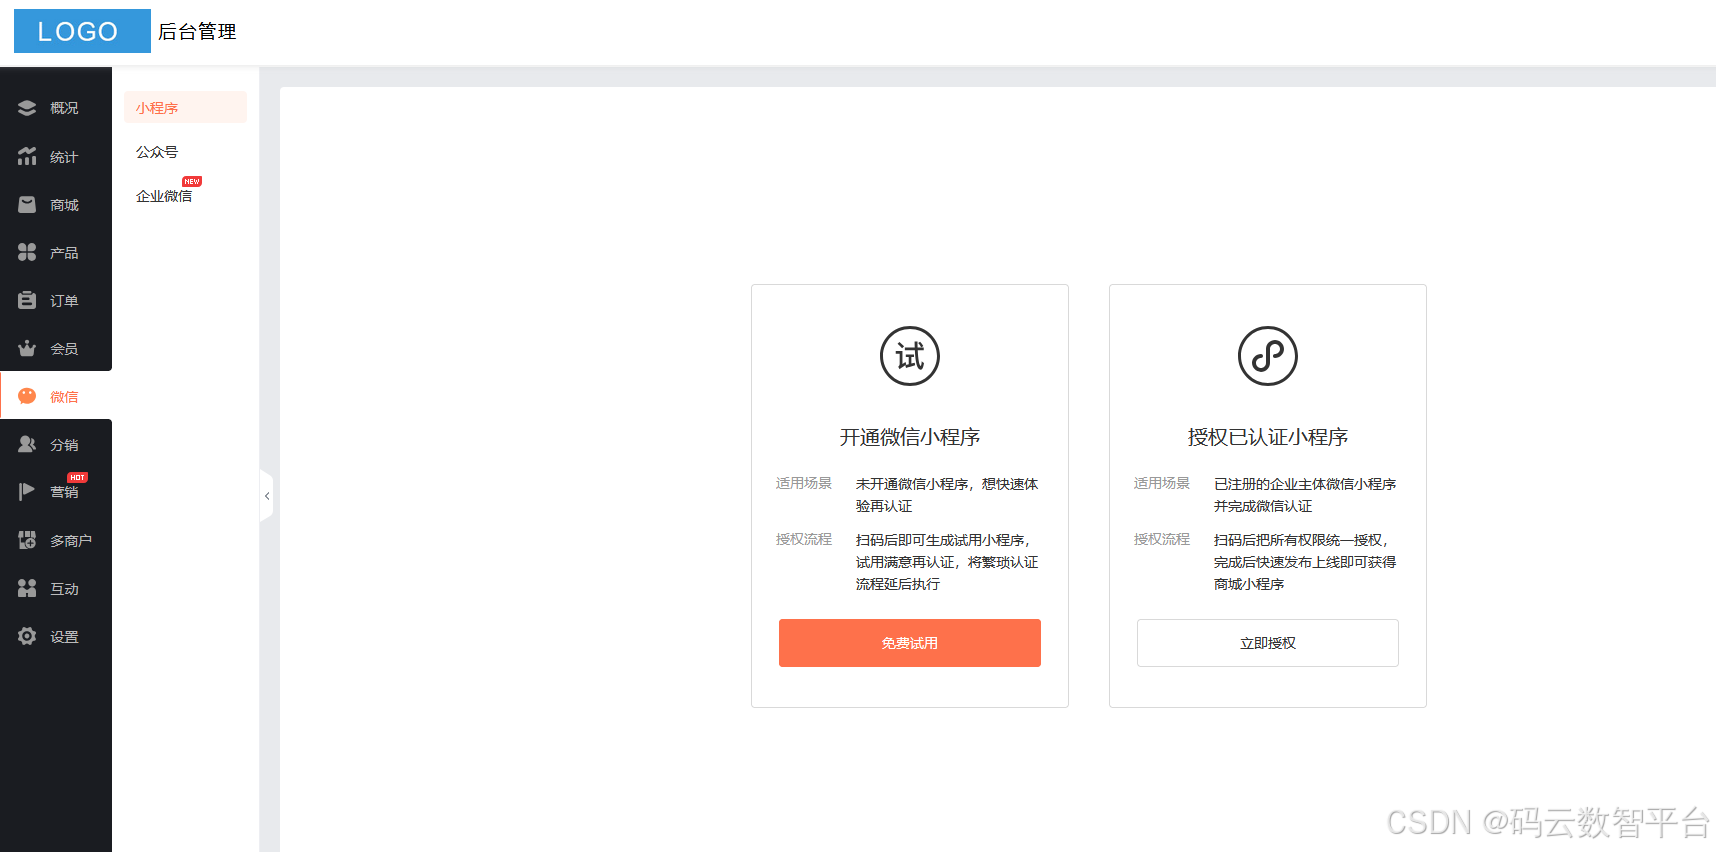Screen dimensions: 1716x852
Task: Go to 多商户 menu label
Action: (x=71, y=541)
